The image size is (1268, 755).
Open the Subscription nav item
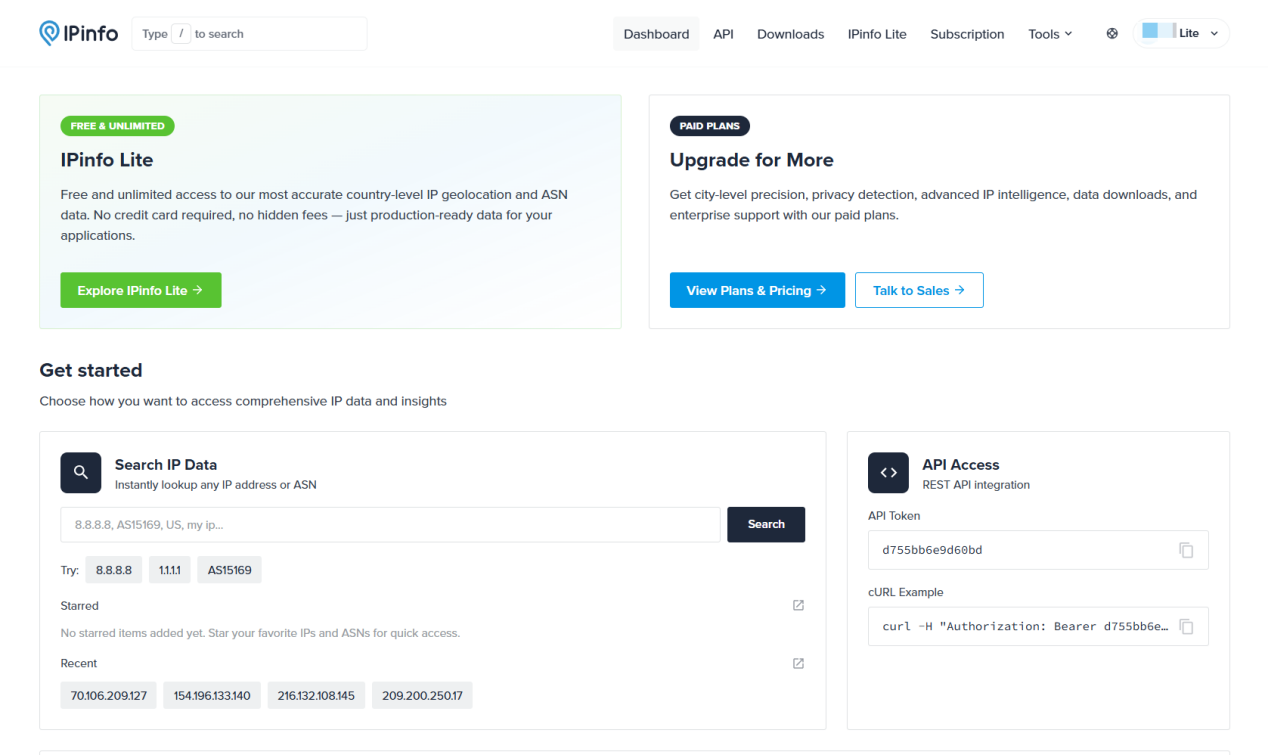(967, 34)
